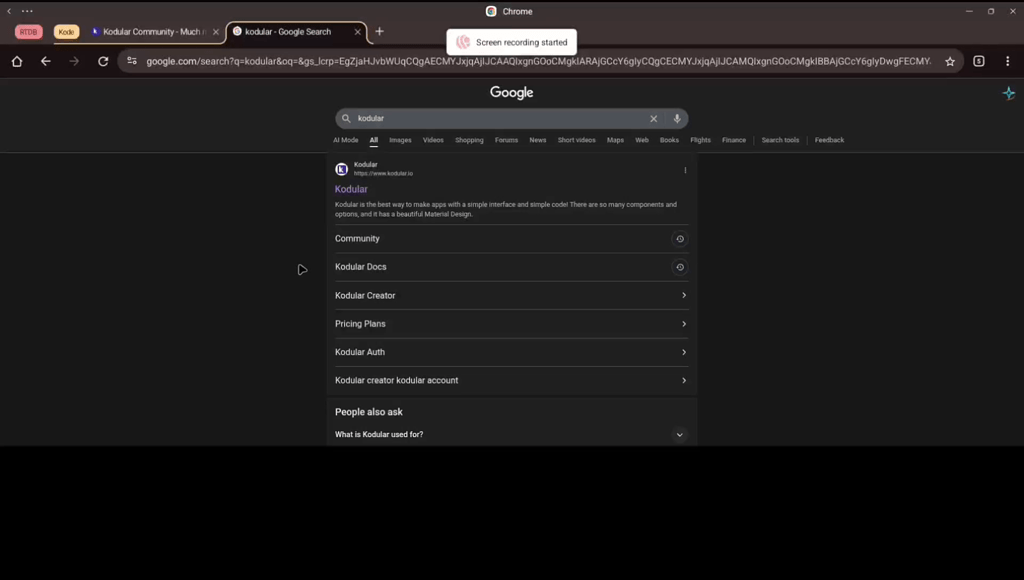
Task: Click chevron beside Kodular creator kodular account
Action: (684, 380)
